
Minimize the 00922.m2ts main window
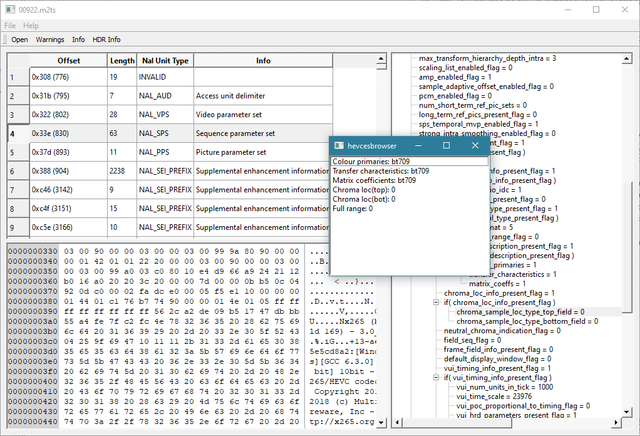point(568,9)
